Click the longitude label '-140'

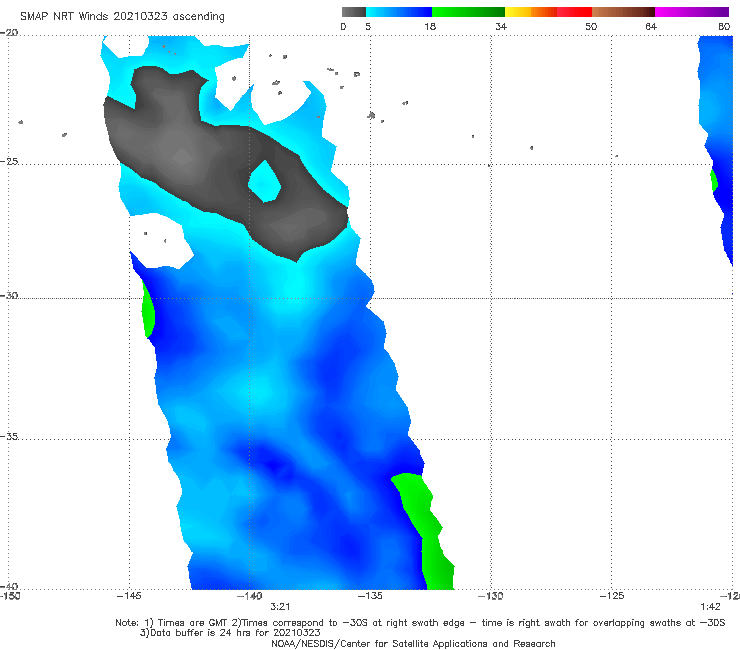pyautogui.click(x=249, y=596)
